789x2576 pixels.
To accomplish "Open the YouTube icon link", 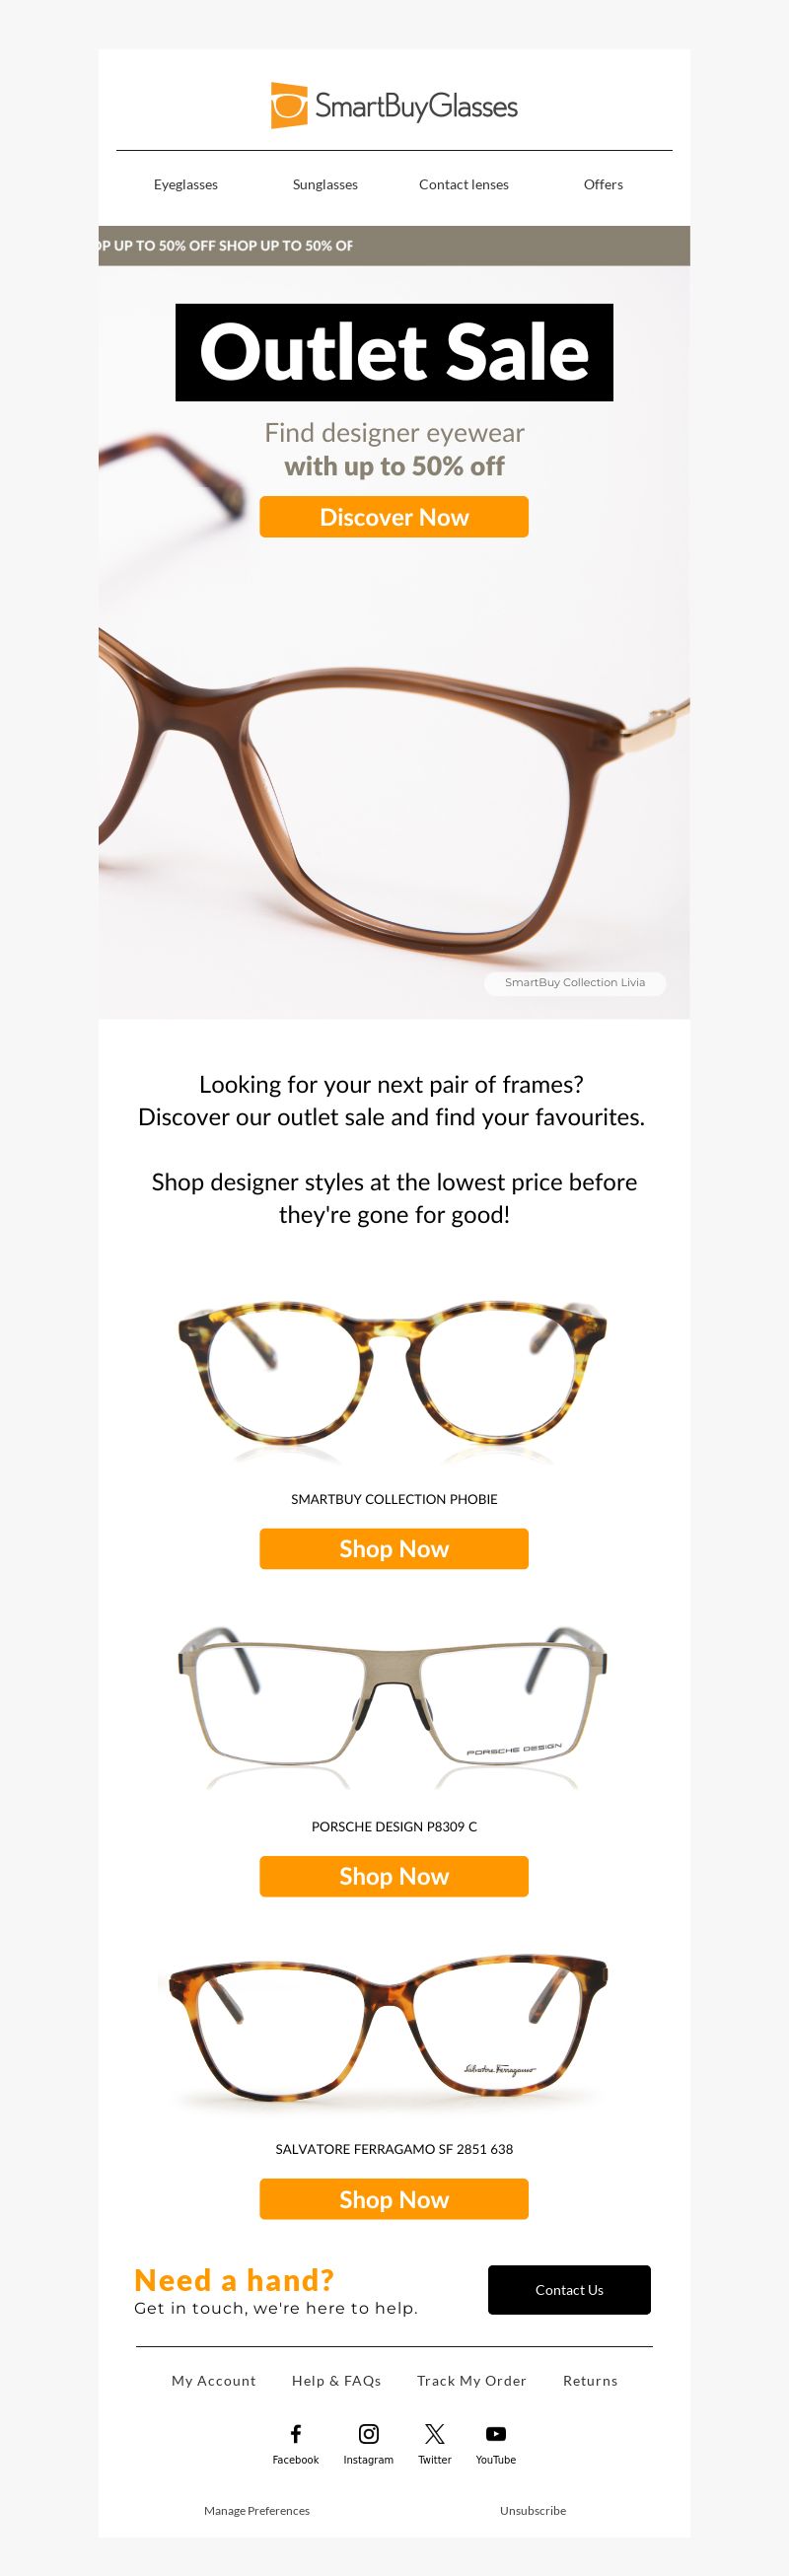I will pos(496,2433).
